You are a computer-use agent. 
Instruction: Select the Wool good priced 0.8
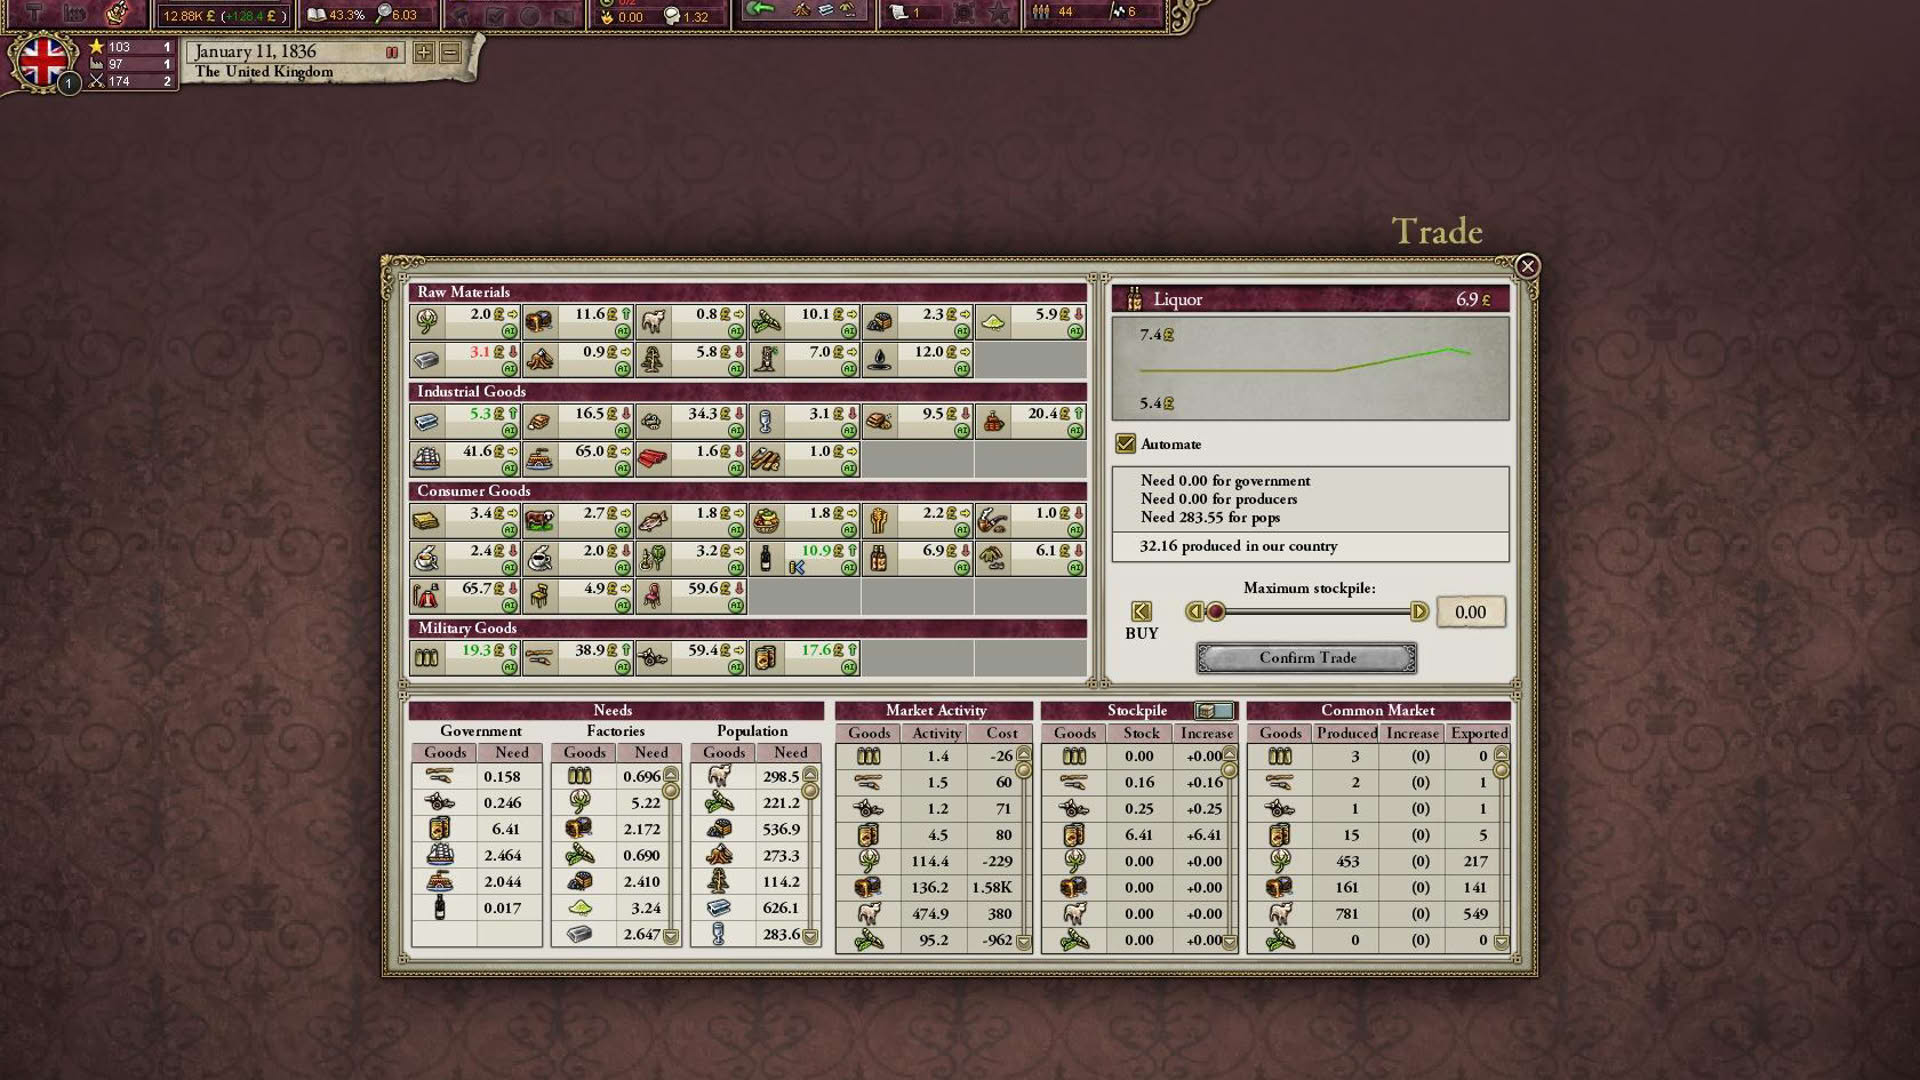pos(691,321)
